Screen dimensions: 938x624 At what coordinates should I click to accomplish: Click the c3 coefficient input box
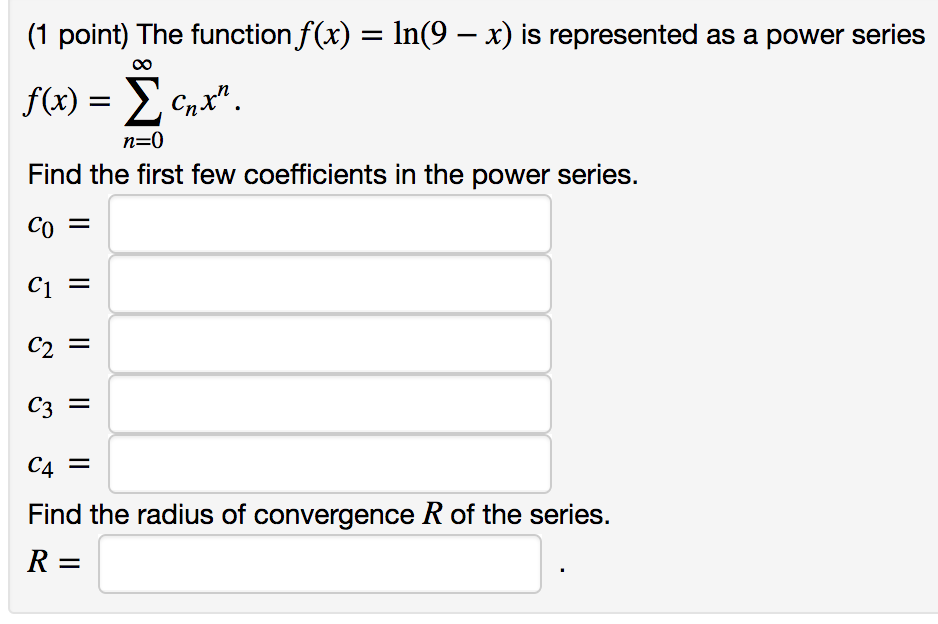tap(330, 403)
